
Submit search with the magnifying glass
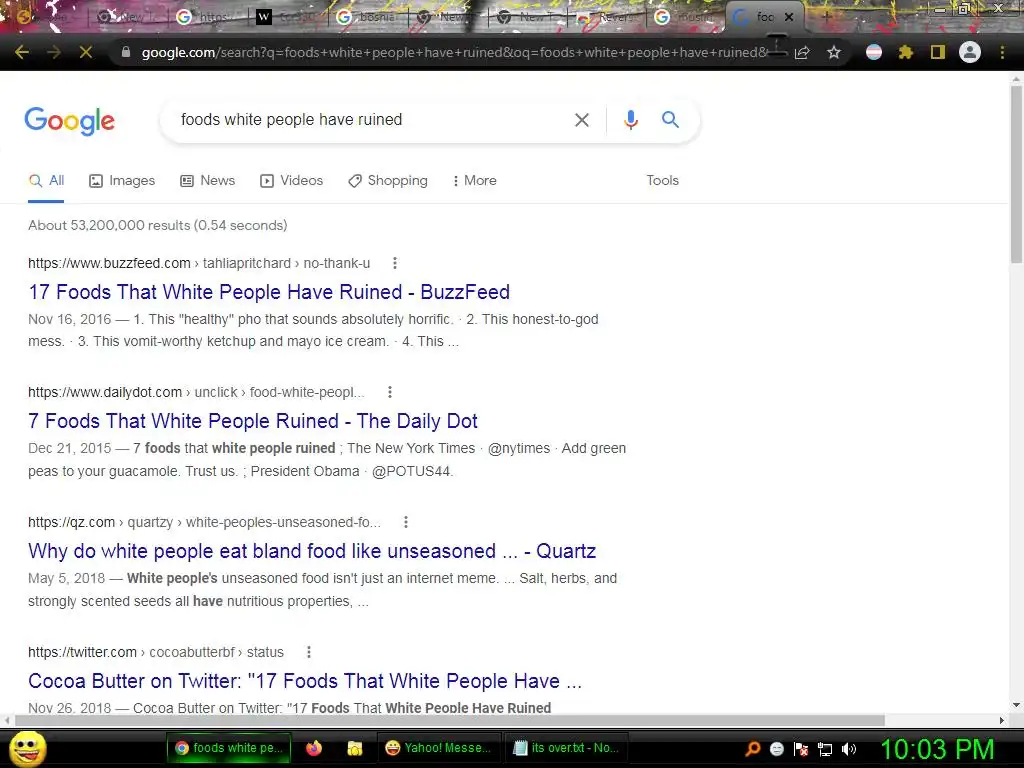point(670,120)
